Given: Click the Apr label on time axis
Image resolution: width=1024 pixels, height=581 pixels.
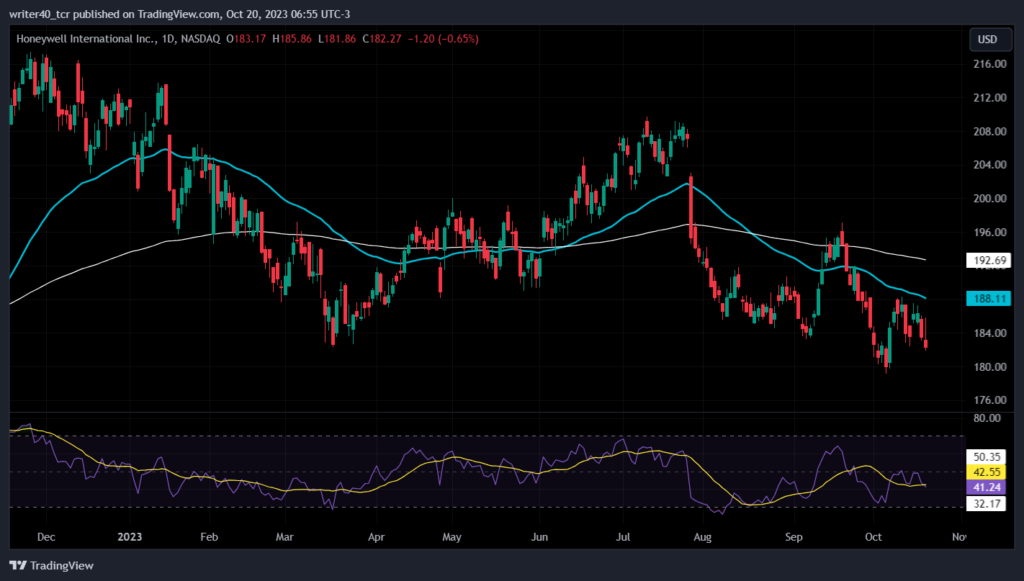Looking at the screenshot, I should pyautogui.click(x=376, y=537).
